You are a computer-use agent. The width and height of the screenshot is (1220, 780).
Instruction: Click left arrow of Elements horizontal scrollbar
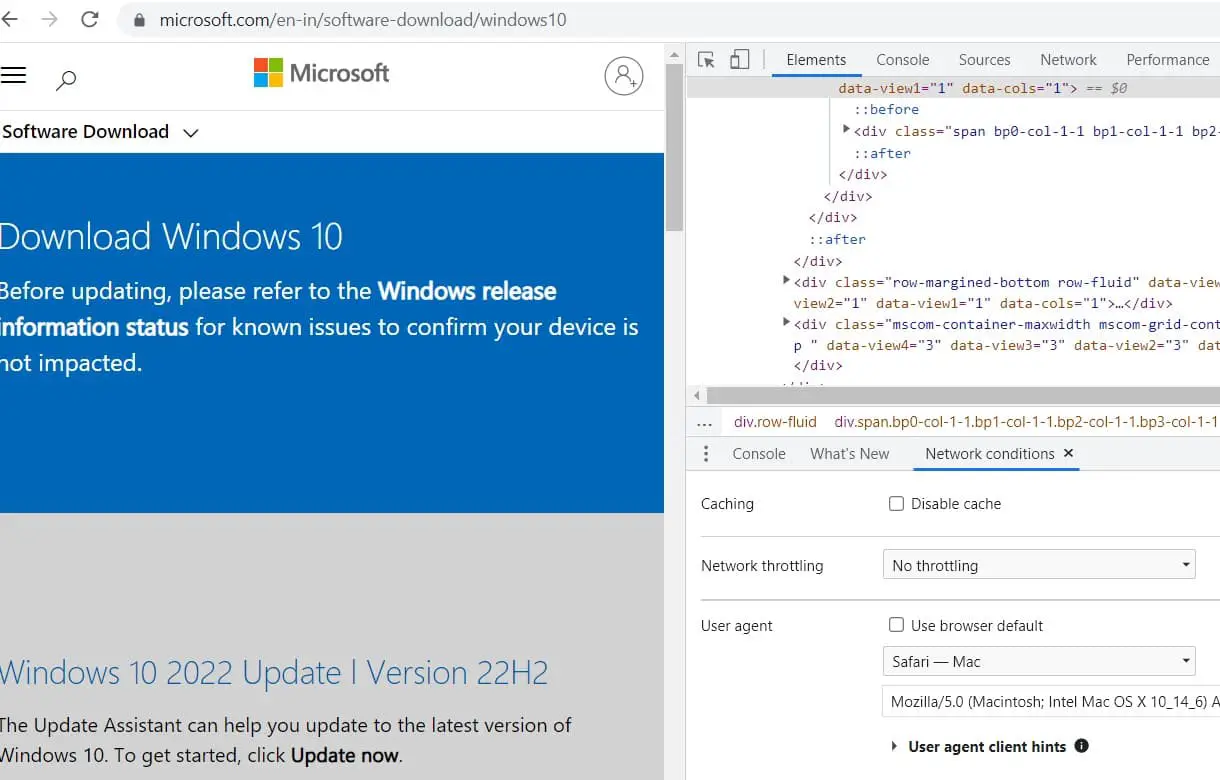point(696,396)
